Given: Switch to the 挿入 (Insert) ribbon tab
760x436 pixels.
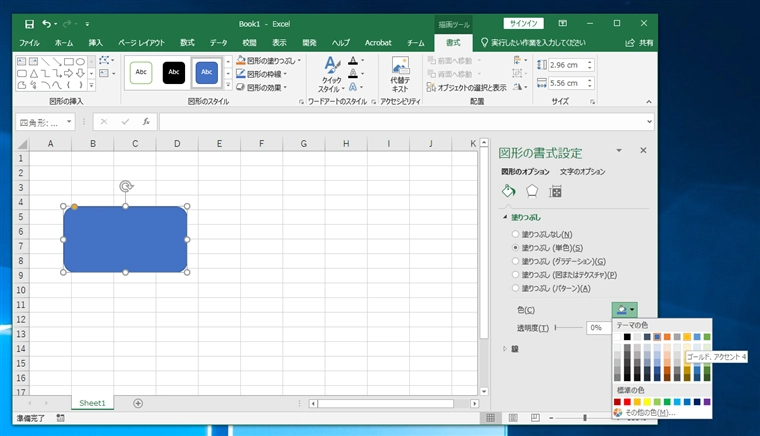Looking at the screenshot, I should (95, 43).
